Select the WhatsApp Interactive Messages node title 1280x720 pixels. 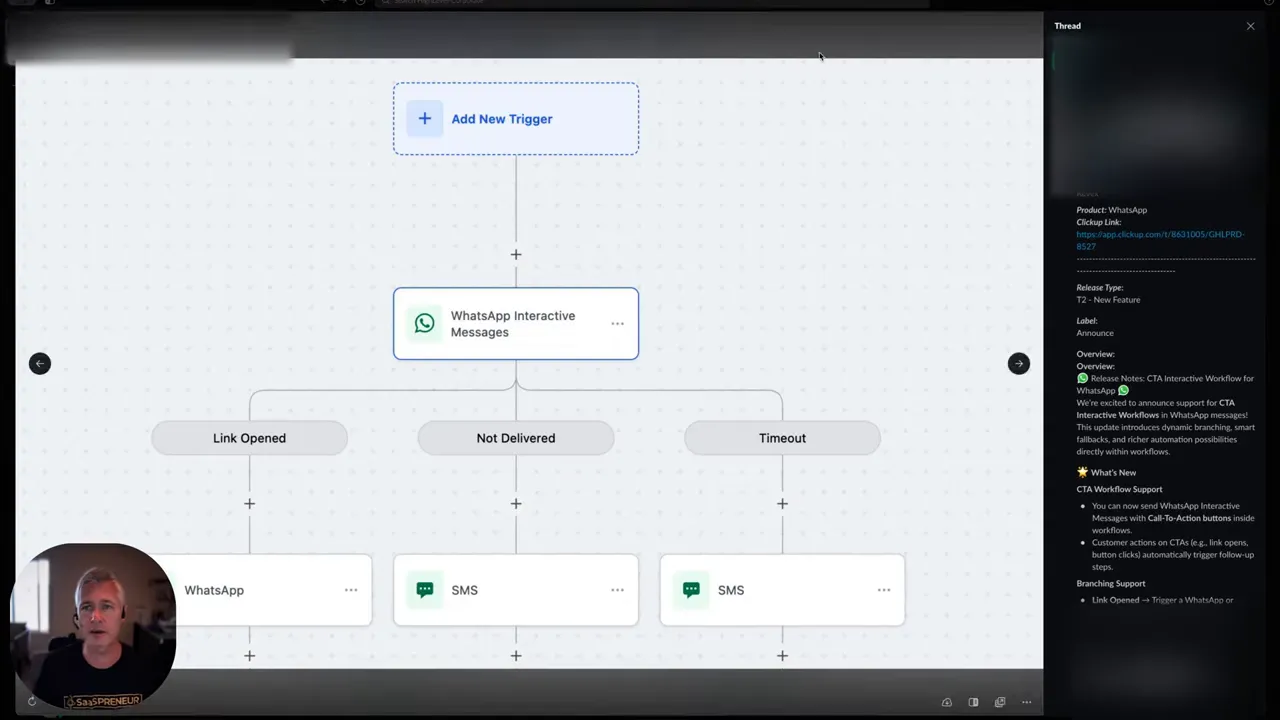tap(513, 324)
